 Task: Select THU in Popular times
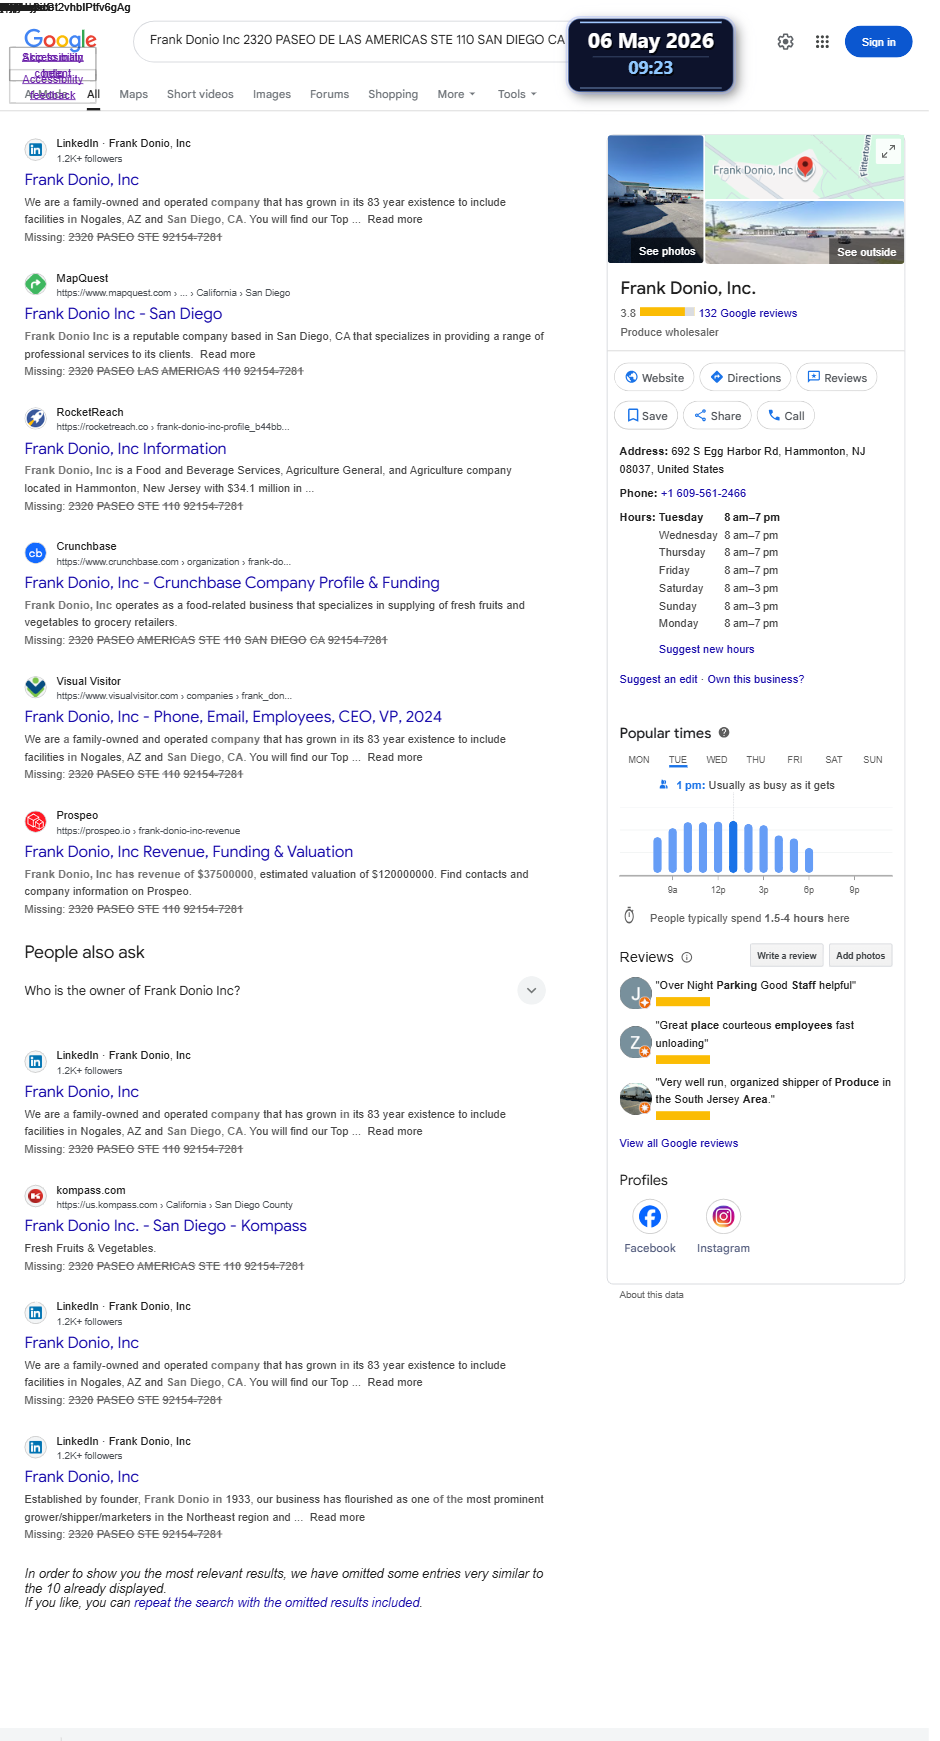[x=756, y=760]
